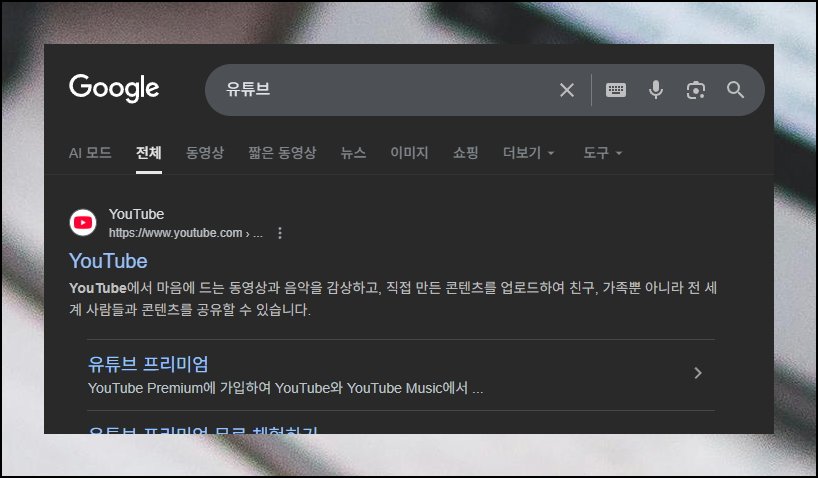The height and width of the screenshot is (478, 818).
Task: Switch to AI 모드 tab
Action: pos(90,153)
